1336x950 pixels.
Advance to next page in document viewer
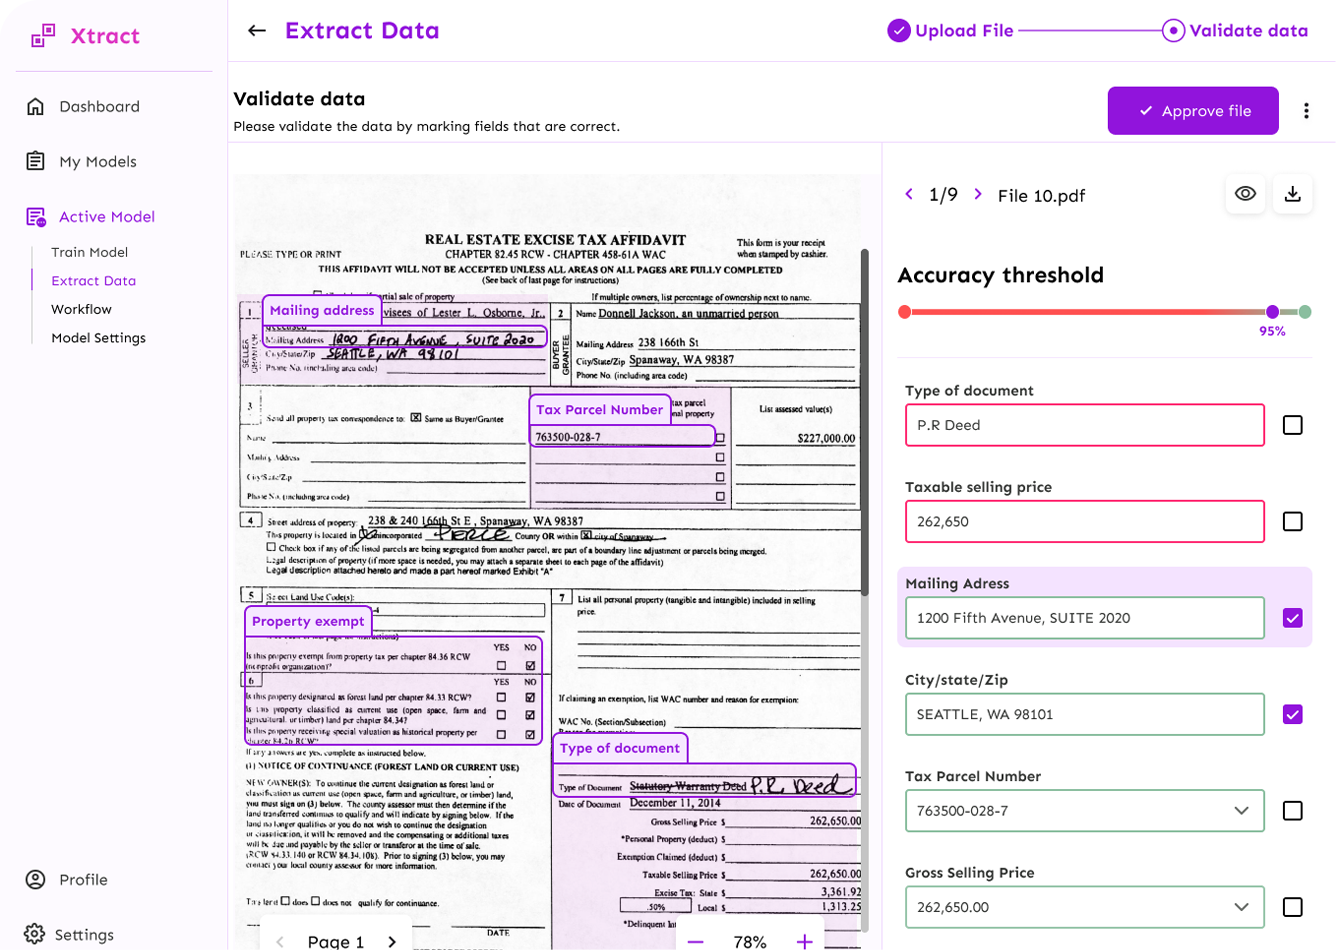coord(392,942)
